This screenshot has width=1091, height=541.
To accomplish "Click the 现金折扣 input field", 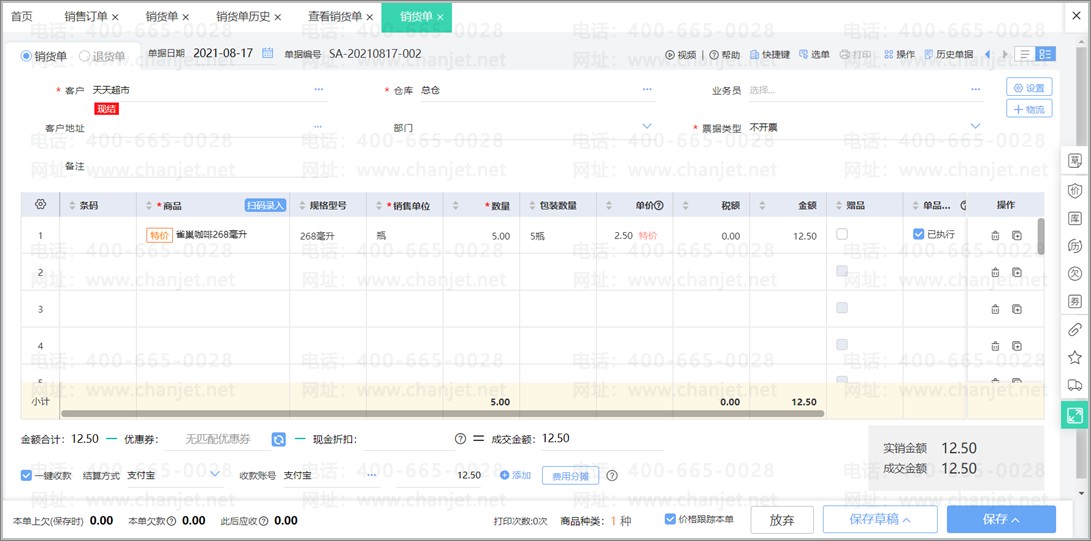I will tap(407, 439).
